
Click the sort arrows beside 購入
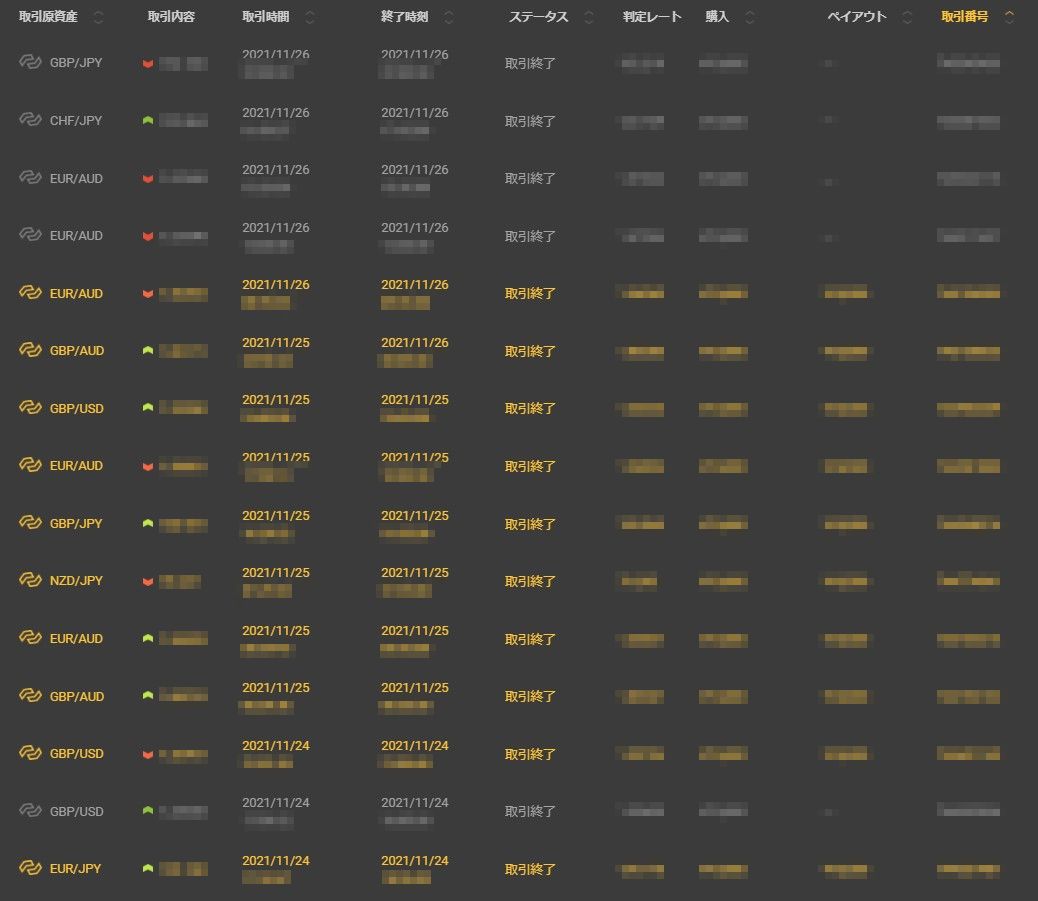[x=750, y=17]
